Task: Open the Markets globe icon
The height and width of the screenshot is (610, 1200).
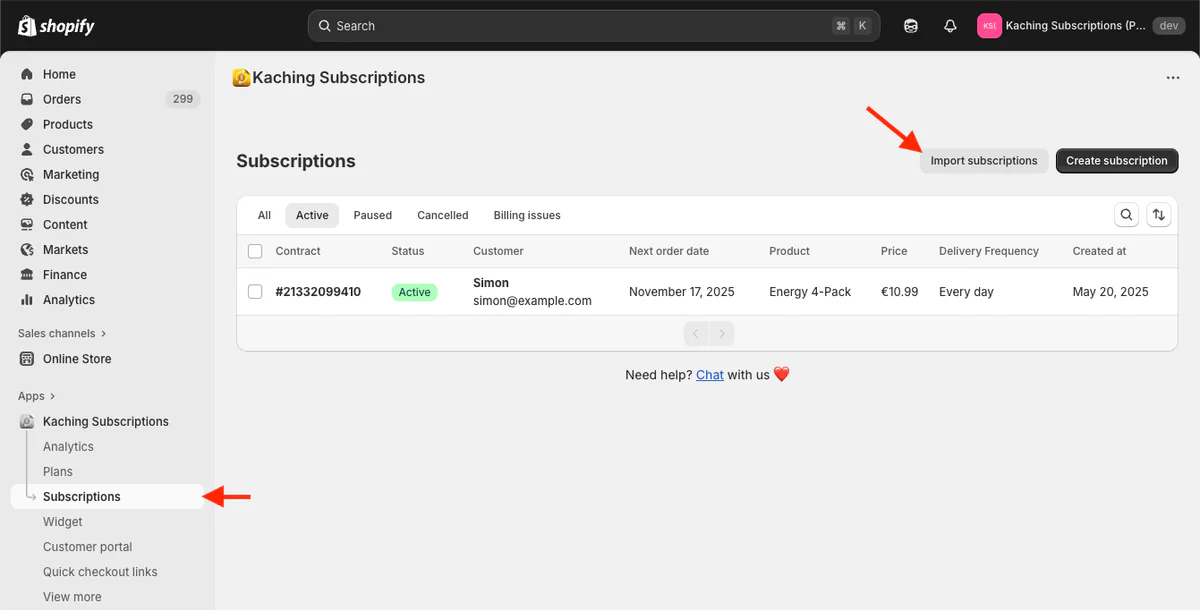Action: tap(27, 249)
